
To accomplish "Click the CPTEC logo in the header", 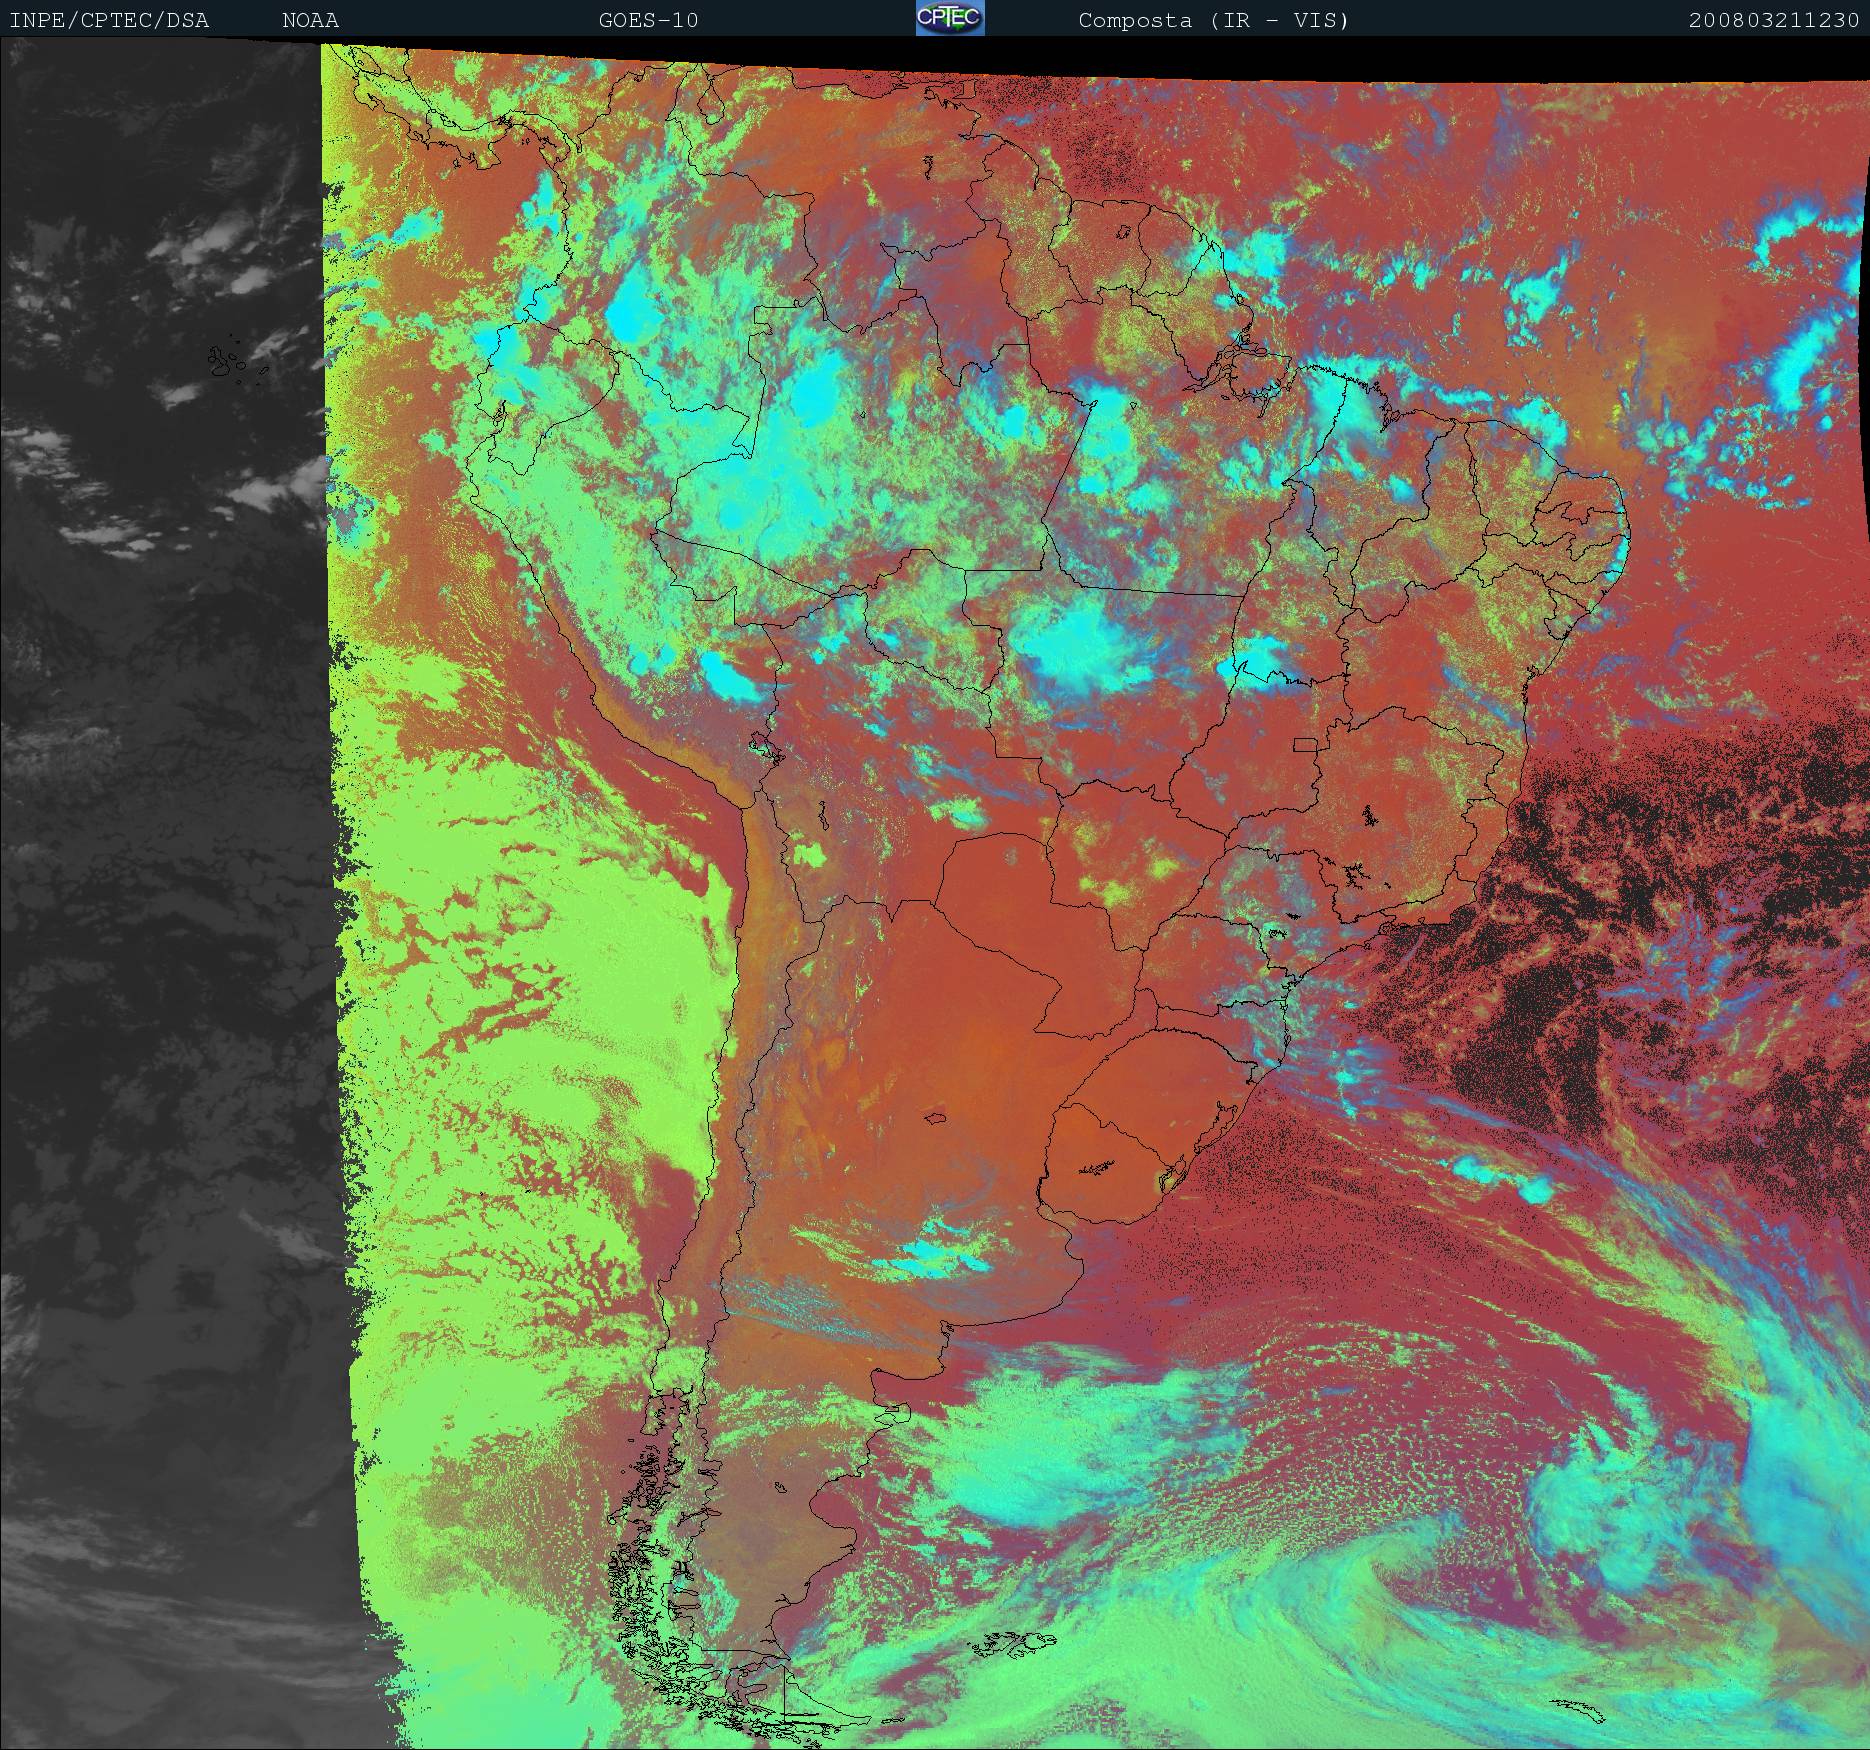I will 949,18.
